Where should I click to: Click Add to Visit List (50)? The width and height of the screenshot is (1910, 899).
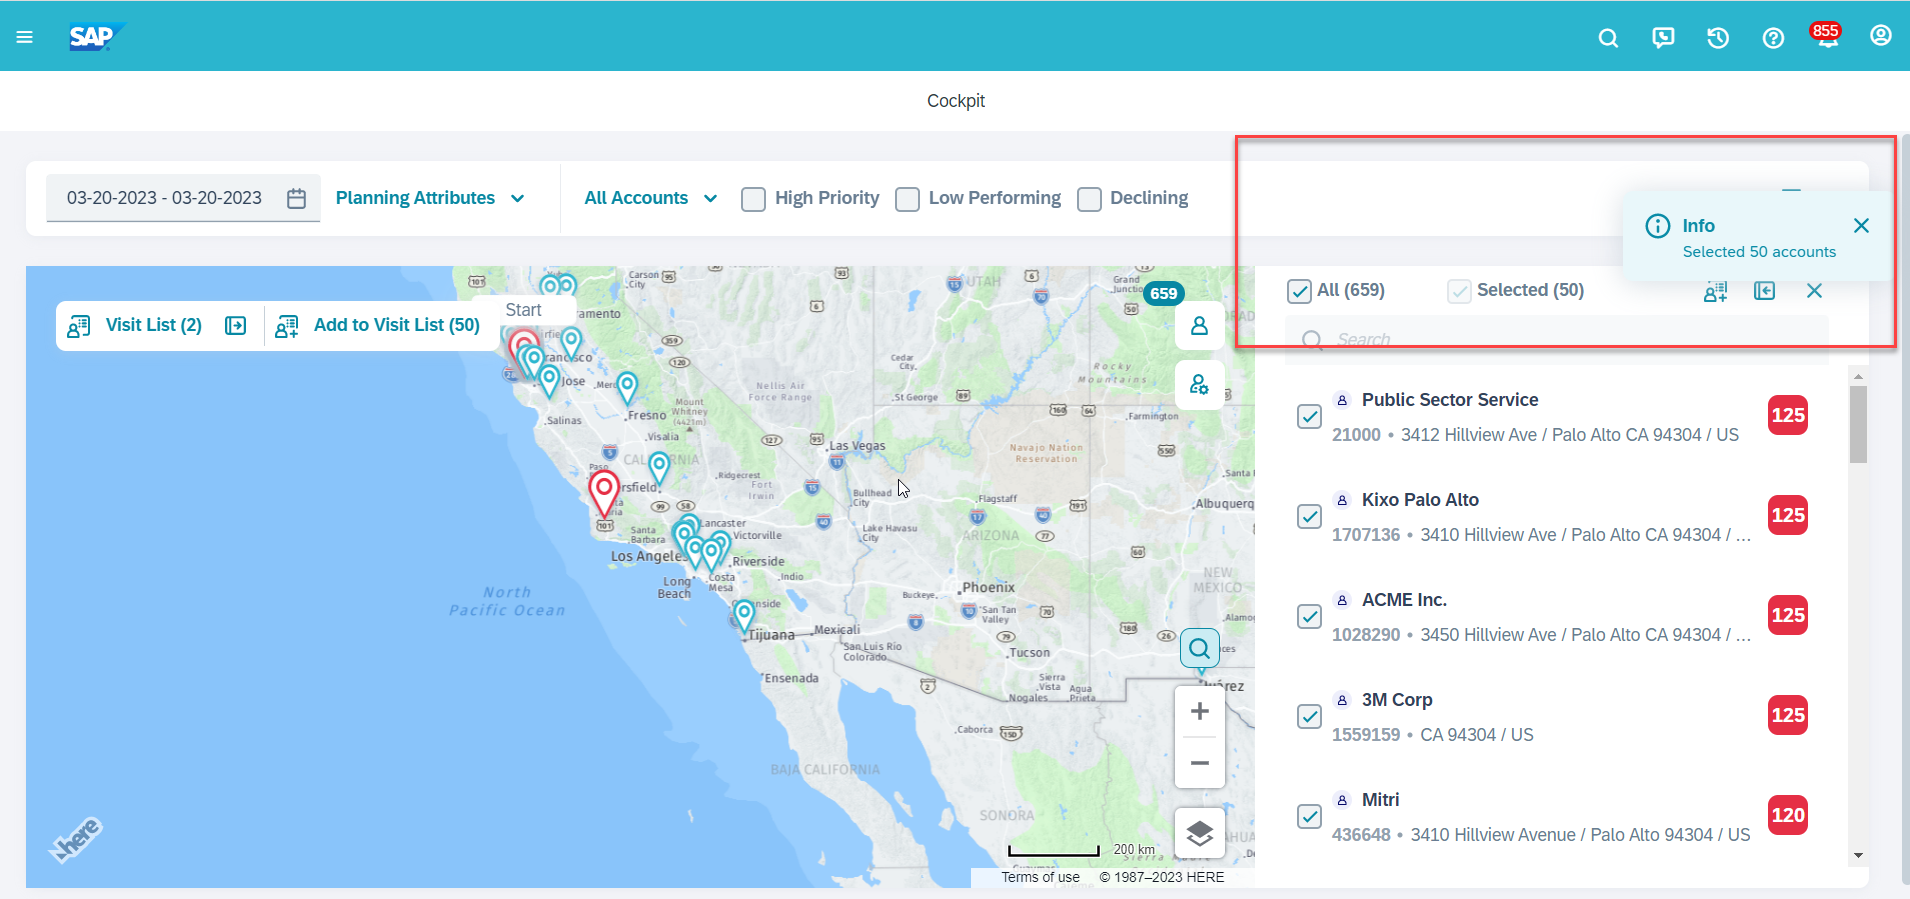(x=378, y=325)
